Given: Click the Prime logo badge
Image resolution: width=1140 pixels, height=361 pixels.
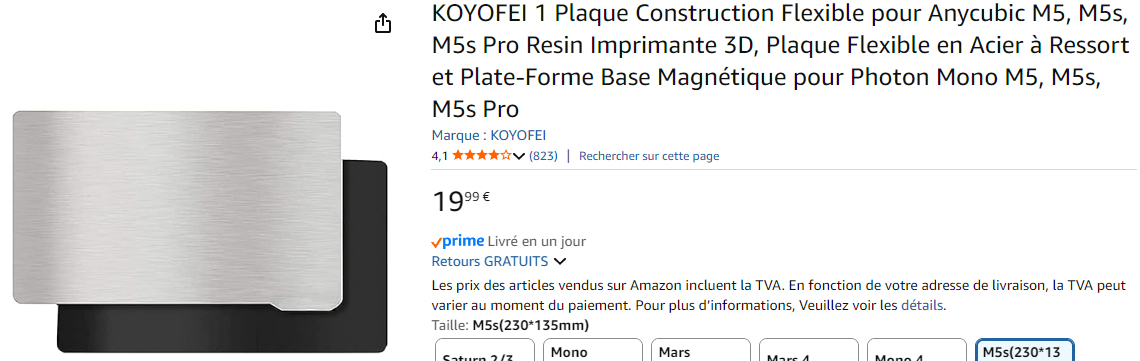Looking at the screenshot, I should point(457,241).
